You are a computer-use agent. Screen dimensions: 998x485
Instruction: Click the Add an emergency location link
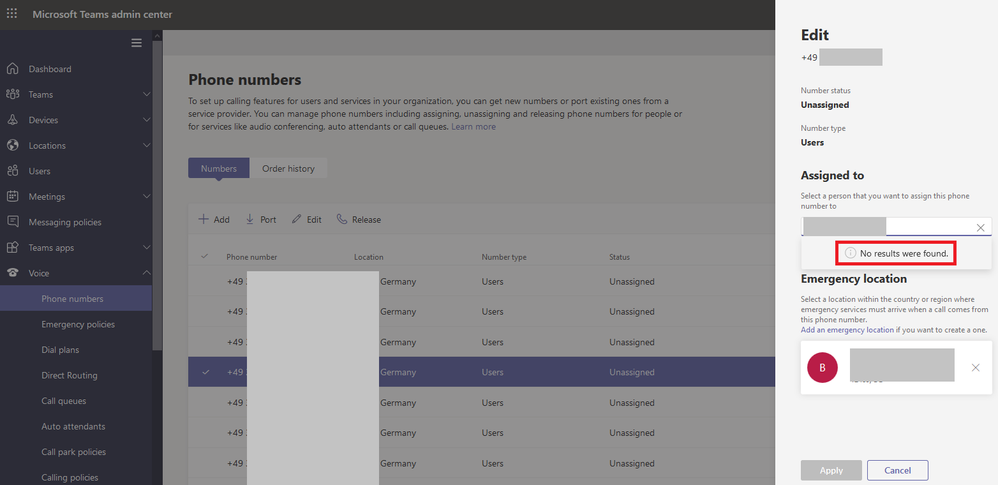click(847, 330)
